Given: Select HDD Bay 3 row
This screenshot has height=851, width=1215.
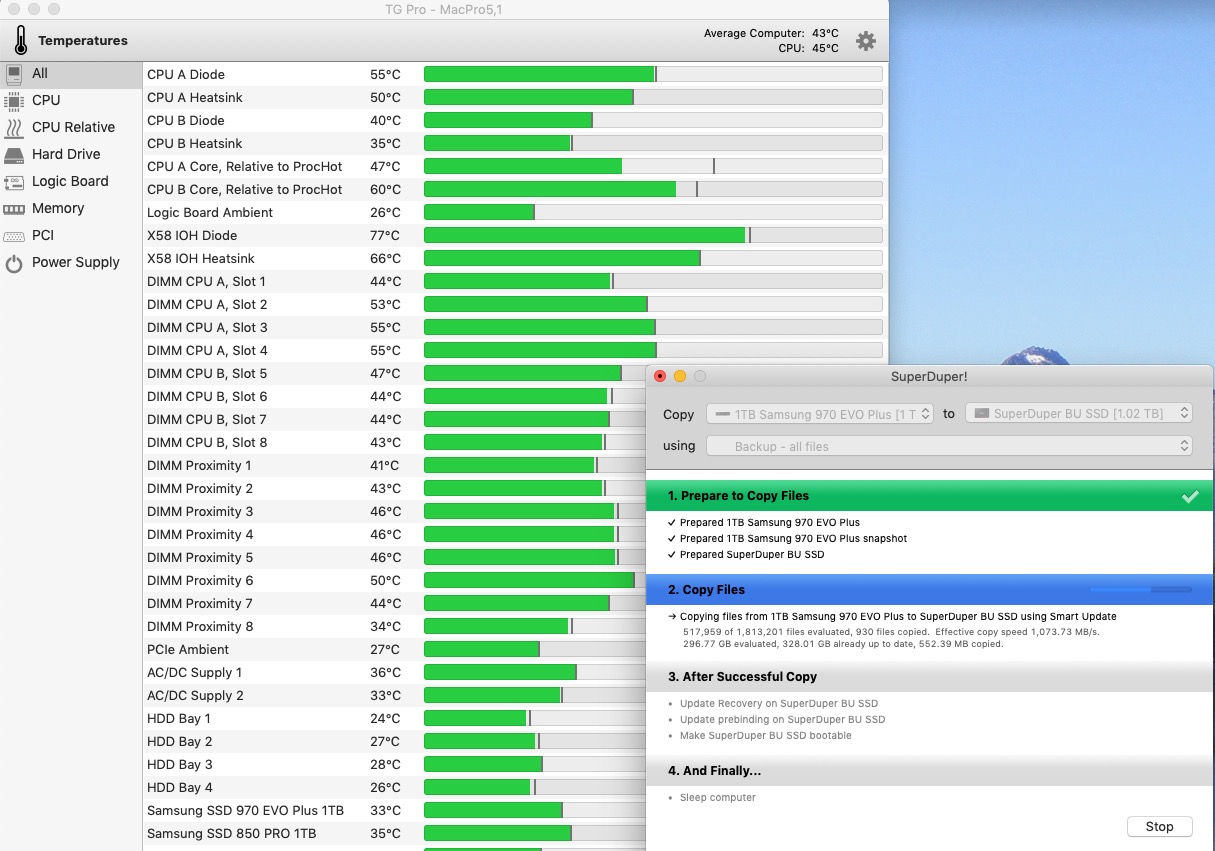Looking at the screenshot, I should click(x=395, y=764).
